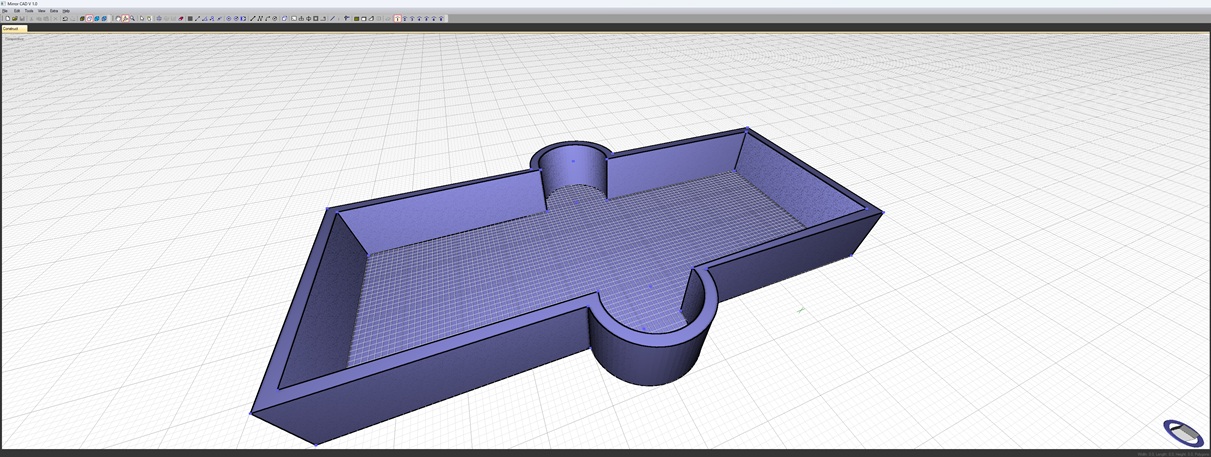Viewport: 1211px width, 457px height.
Task: Click the hand pan tool icon
Action: (x=149, y=19)
